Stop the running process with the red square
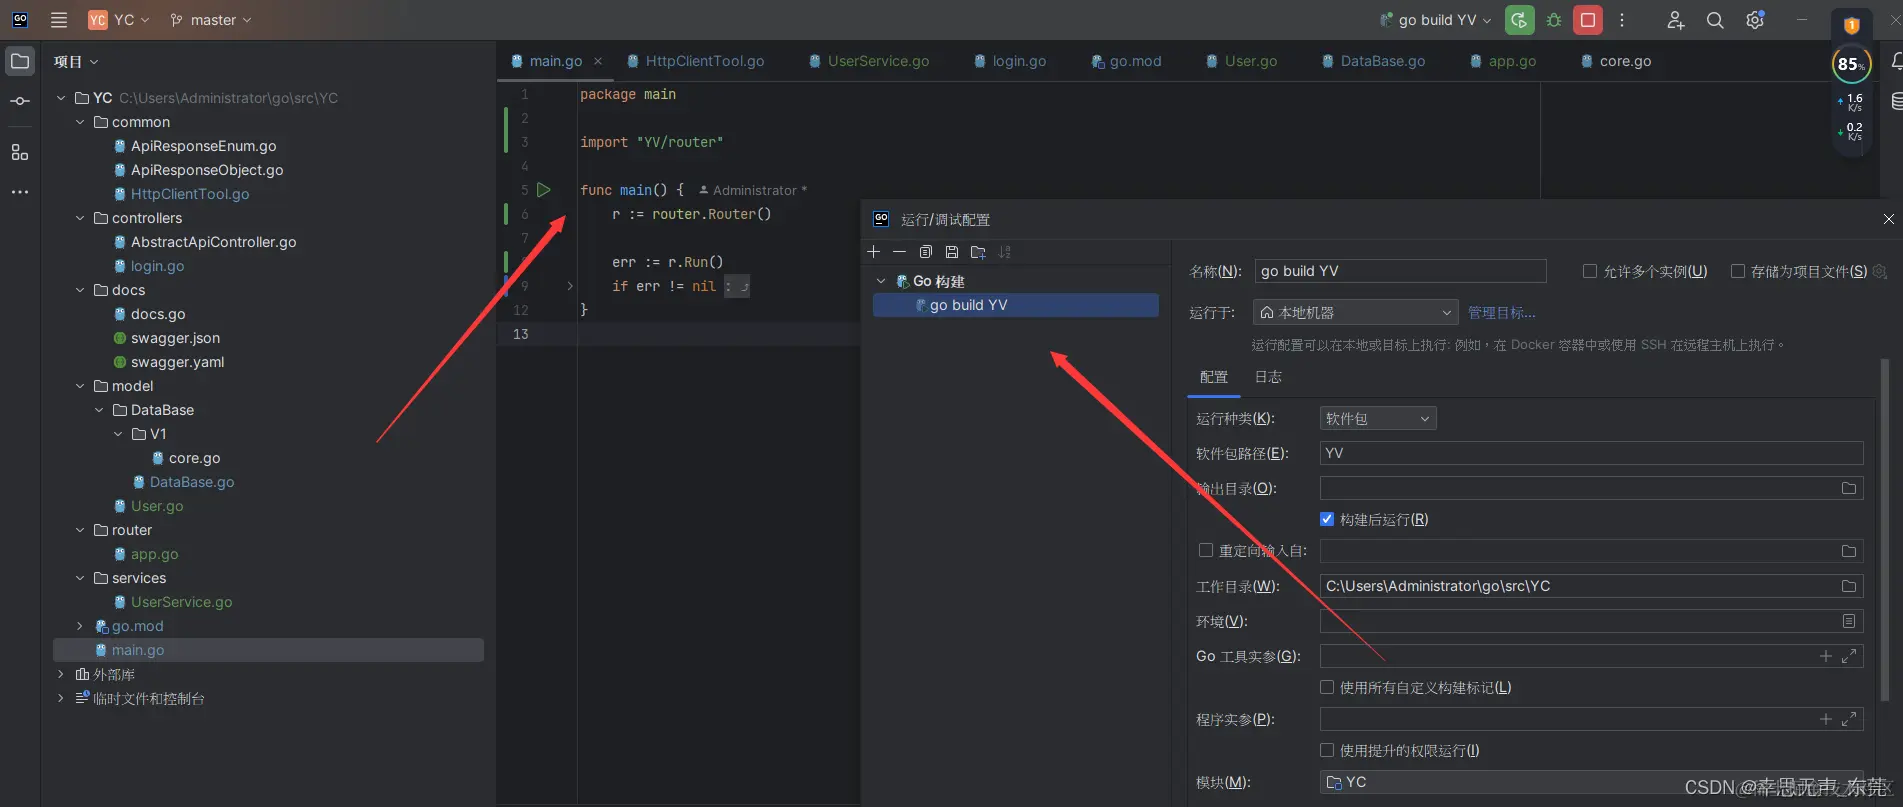This screenshot has height=807, width=1903. click(x=1588, y=20)
